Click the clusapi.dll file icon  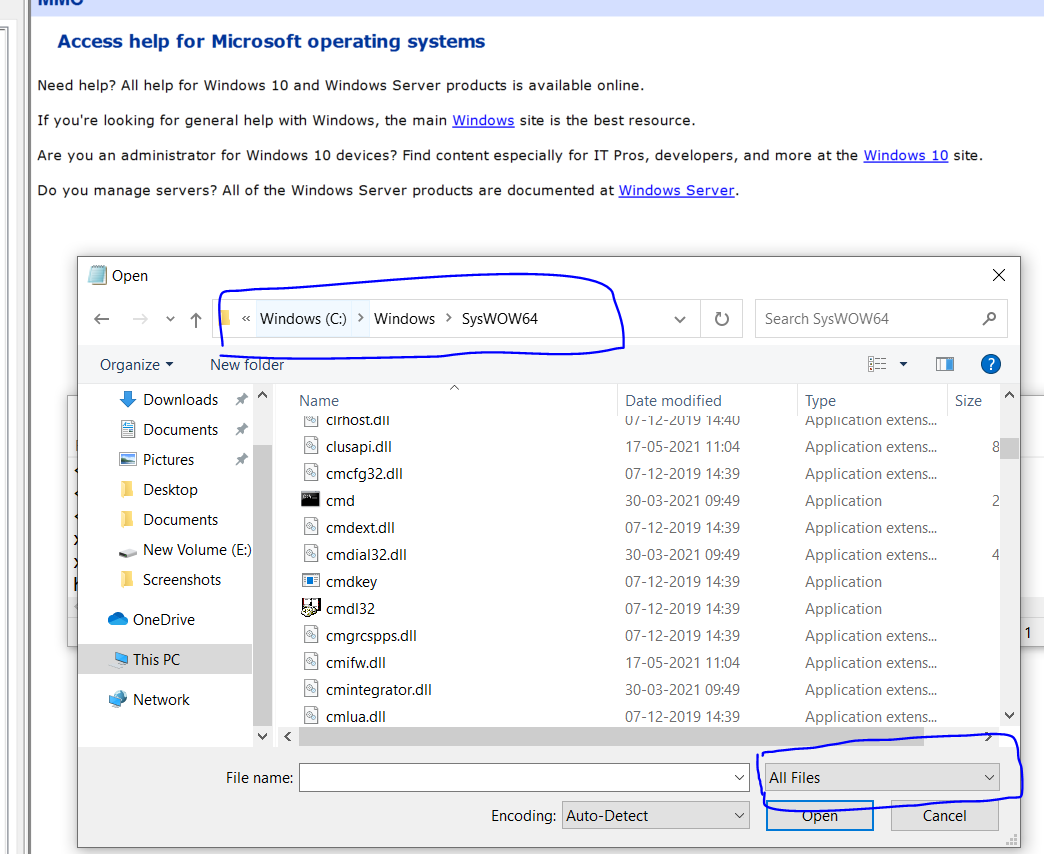click(311, 446)
